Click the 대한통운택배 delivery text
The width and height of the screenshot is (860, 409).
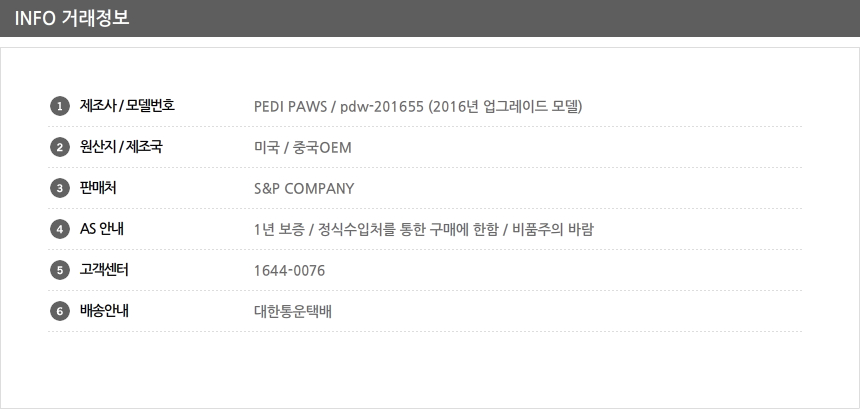coord(293,312)
